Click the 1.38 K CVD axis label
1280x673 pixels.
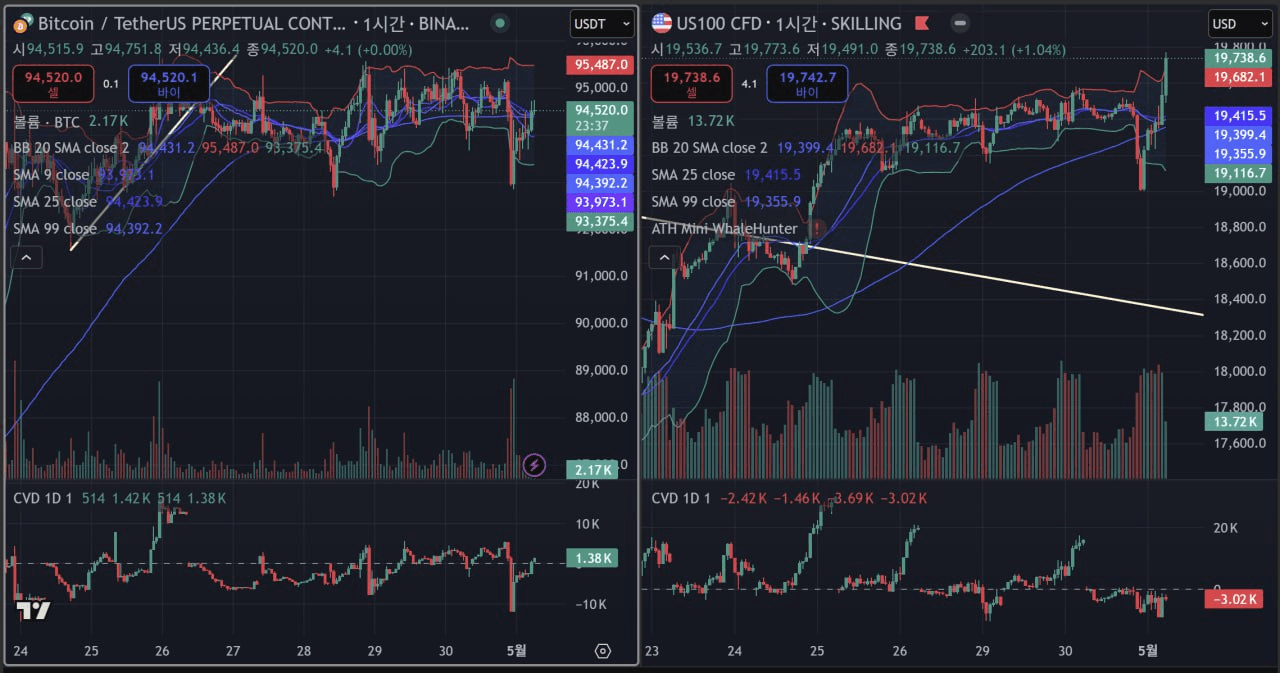pos(592,558)
